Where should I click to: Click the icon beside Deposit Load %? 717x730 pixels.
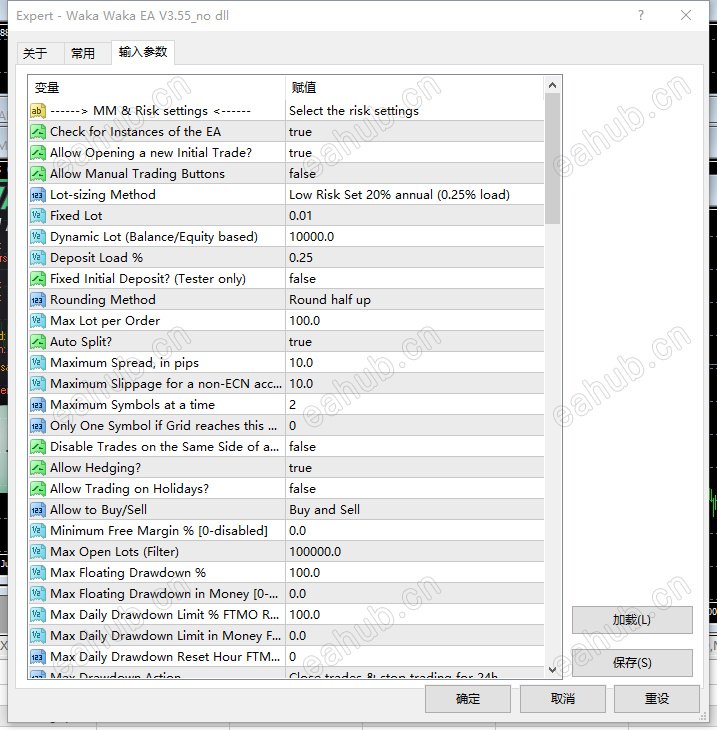[38, 257]
